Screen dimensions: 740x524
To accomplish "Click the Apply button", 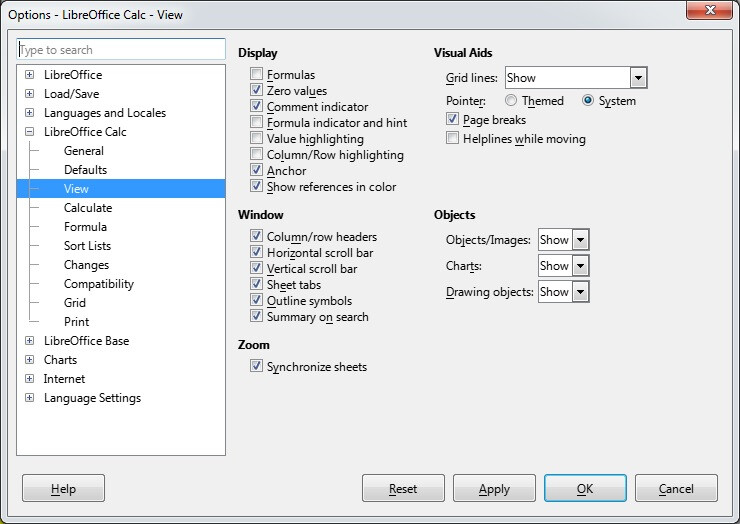I will pyautogui.click(x=494, y=489).
